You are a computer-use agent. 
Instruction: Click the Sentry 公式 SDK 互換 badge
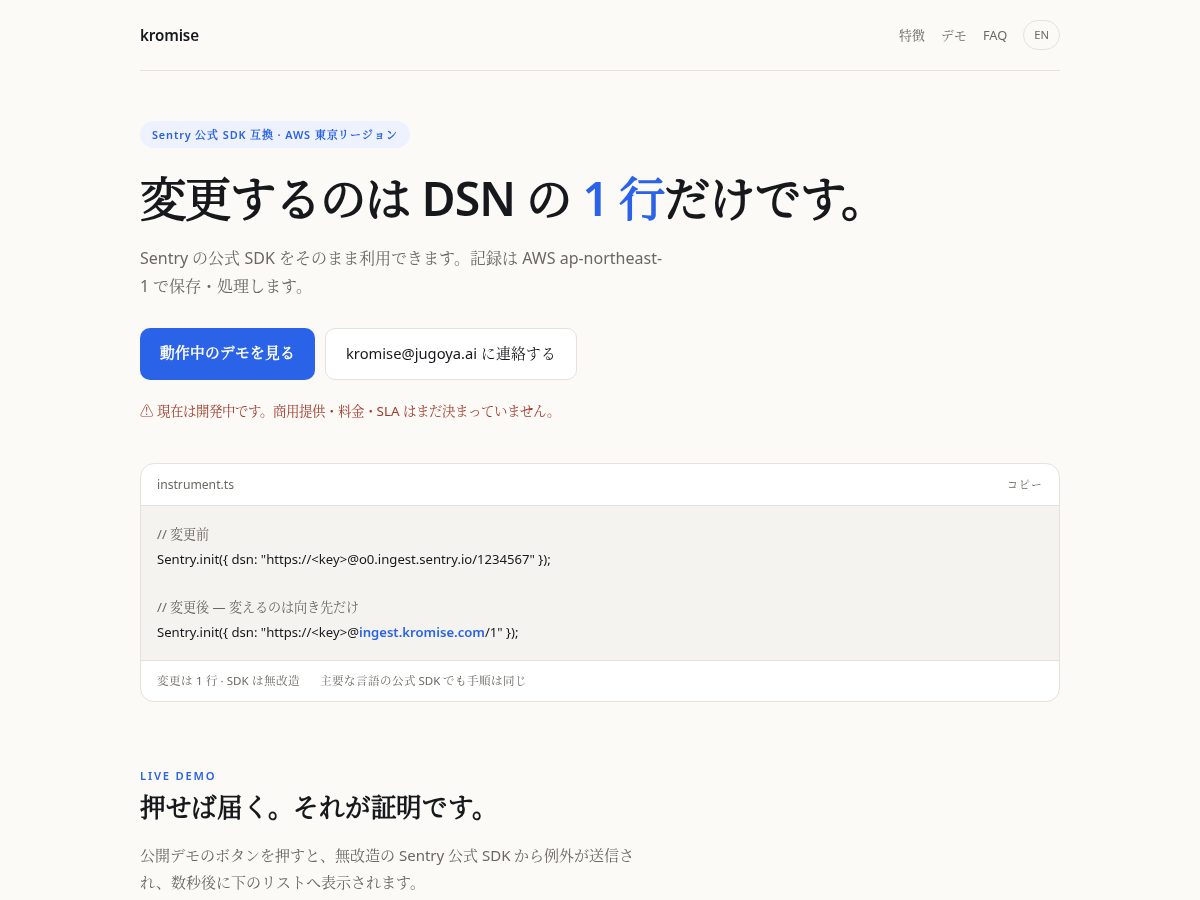275,134
